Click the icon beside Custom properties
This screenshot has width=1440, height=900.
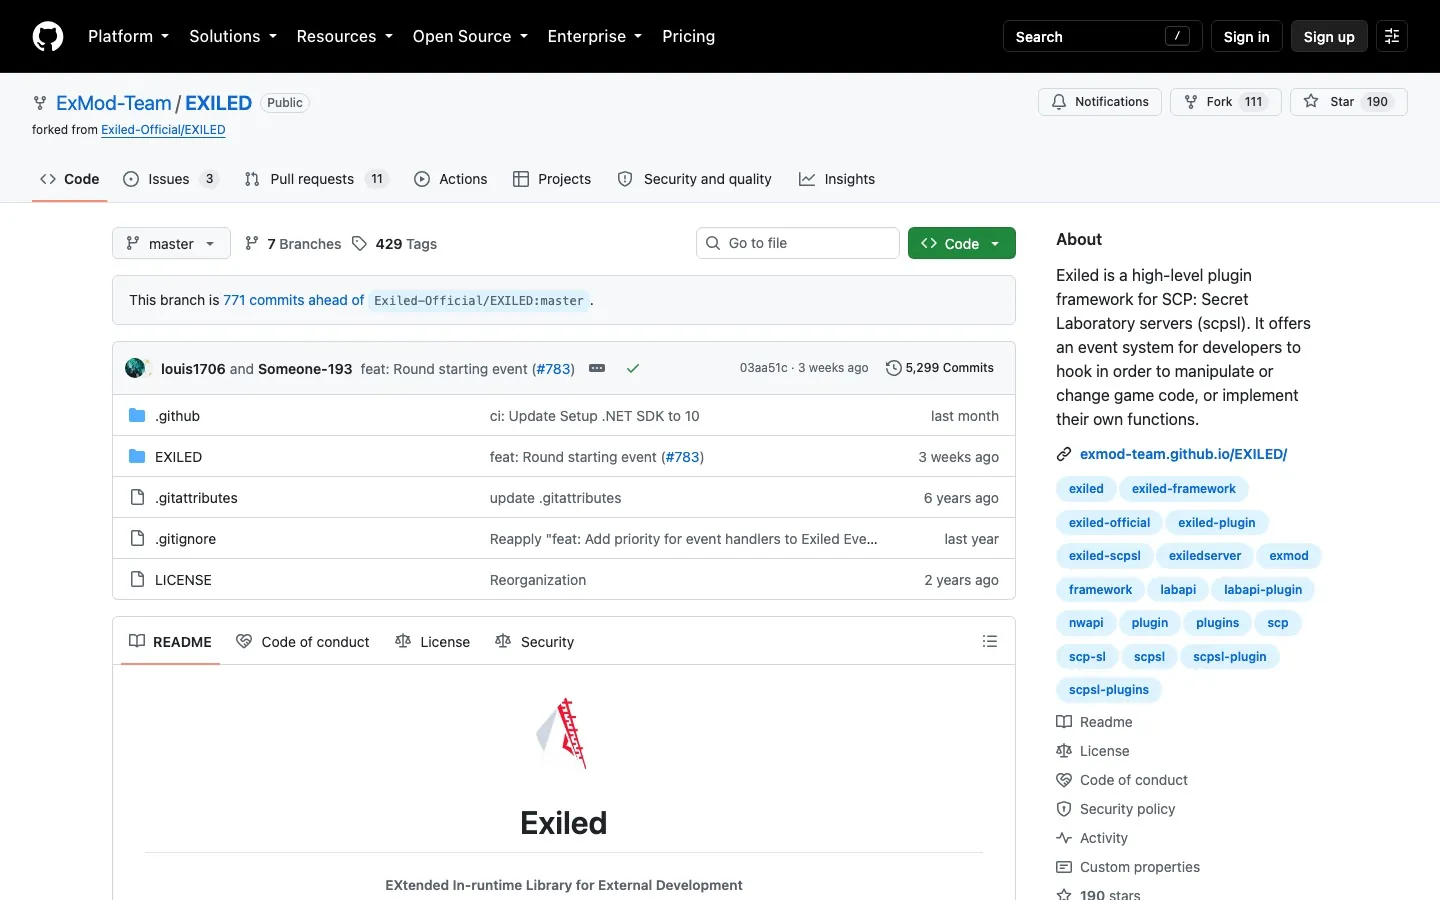[x=1064, y=867]
